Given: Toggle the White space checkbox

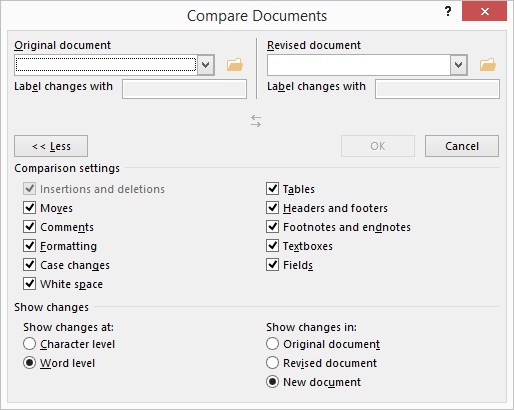Looking at the screenshot, I should pos(30,284).
